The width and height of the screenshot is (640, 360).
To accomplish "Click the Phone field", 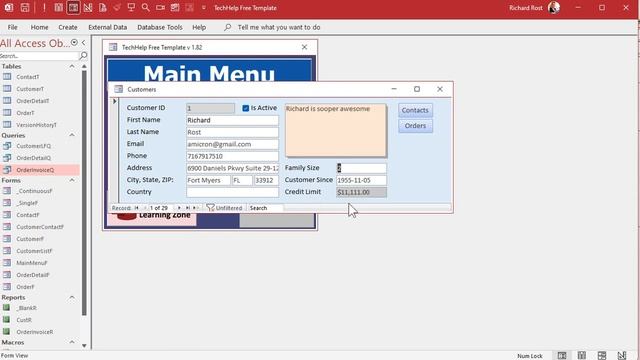I will (232, 156).
